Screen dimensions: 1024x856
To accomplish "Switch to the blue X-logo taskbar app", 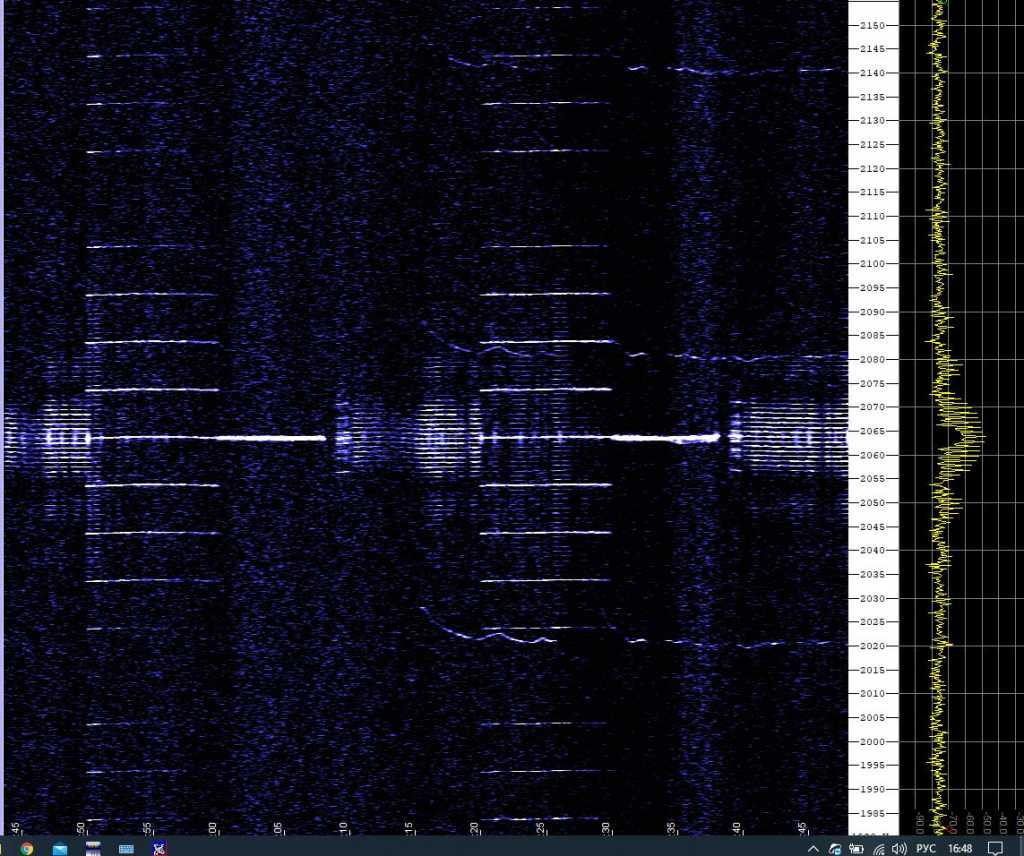I will click(x=159, y=848).
